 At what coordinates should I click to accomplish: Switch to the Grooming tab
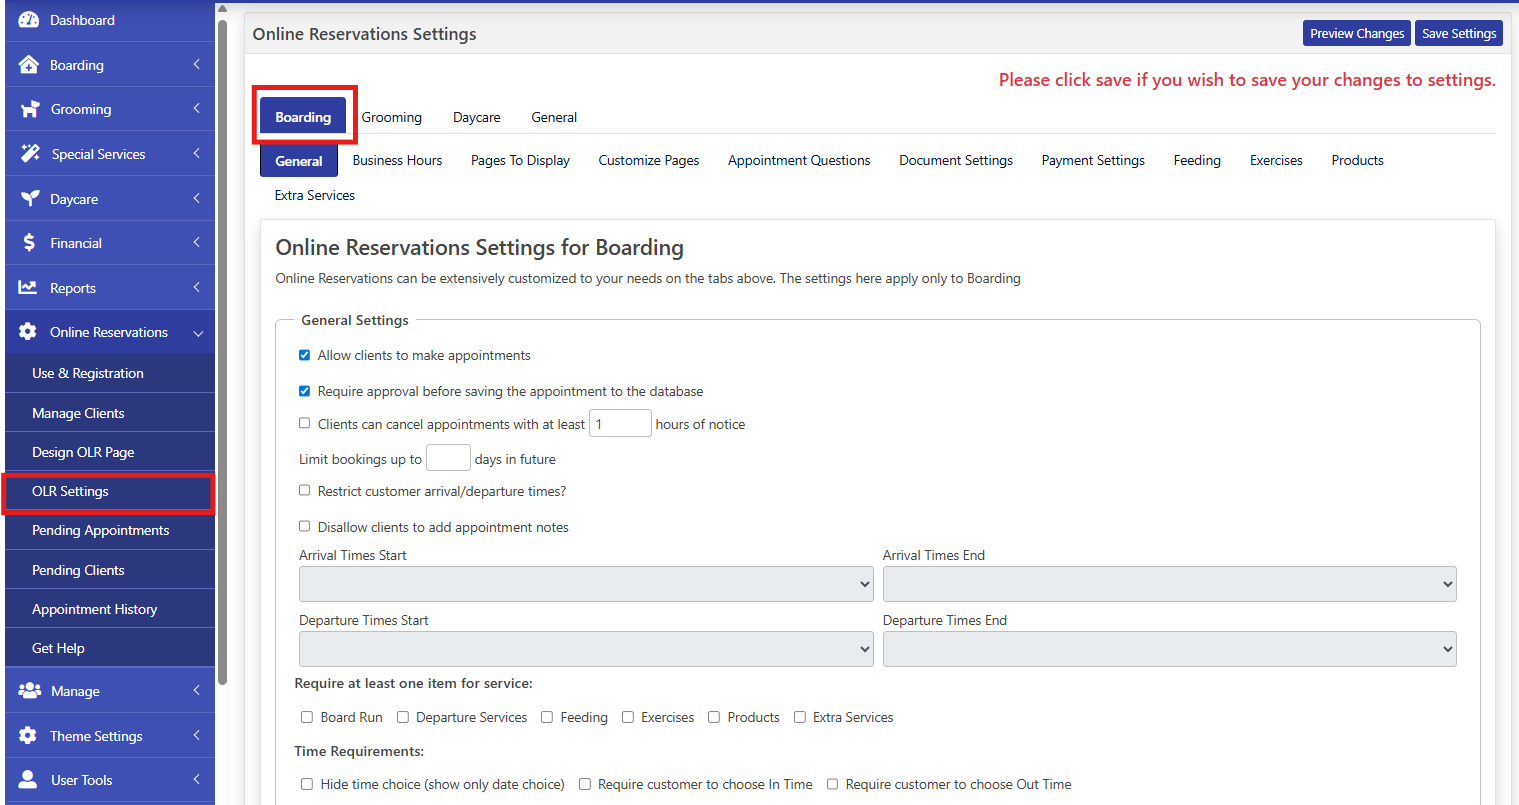point(391,117)
